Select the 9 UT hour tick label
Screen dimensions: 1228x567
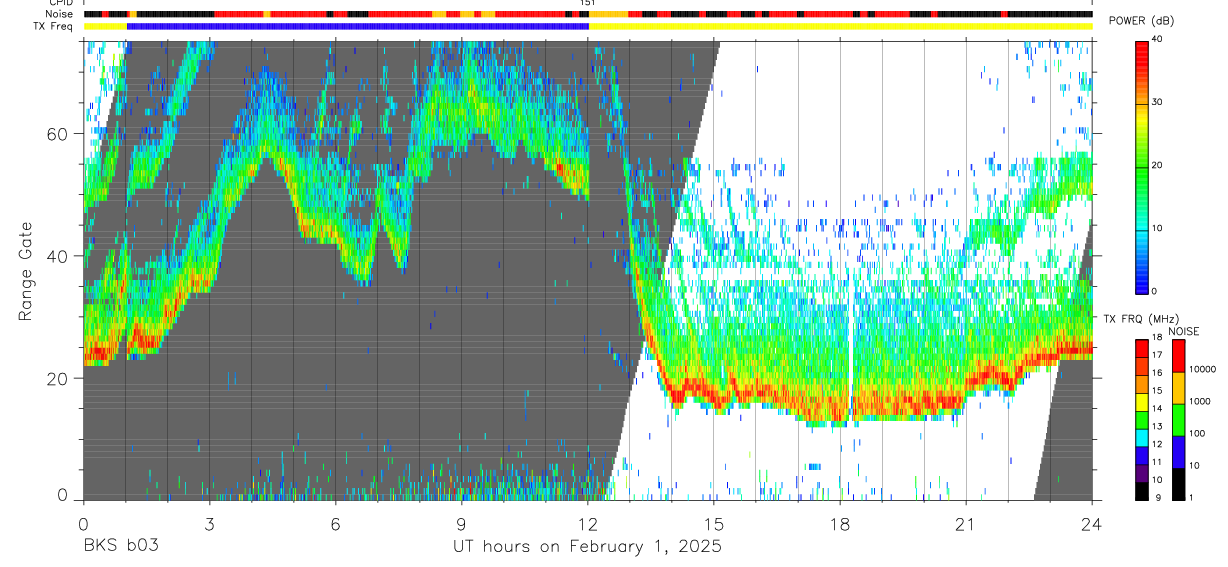pos(462,523)
